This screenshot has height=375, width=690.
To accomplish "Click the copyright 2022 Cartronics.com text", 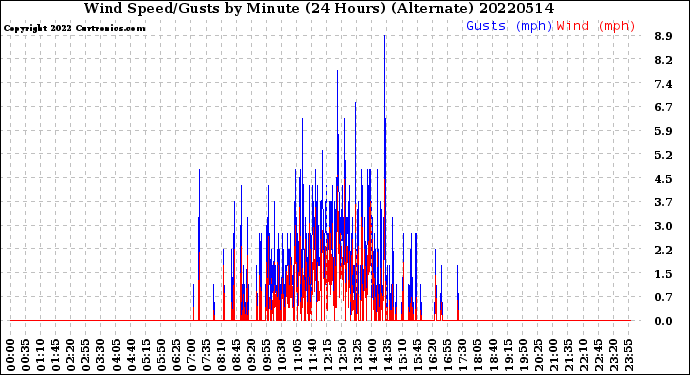I will (x=74, y=28).
